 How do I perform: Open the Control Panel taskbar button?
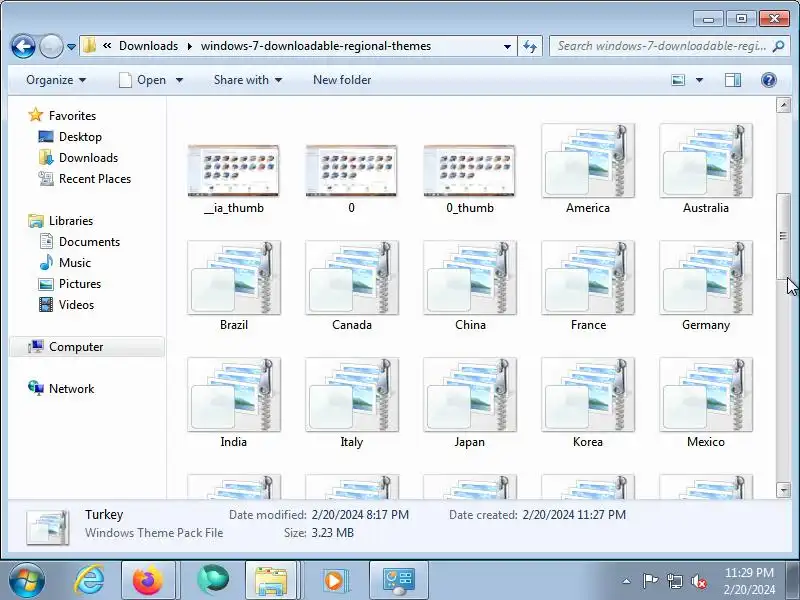(x=398, y=581)
